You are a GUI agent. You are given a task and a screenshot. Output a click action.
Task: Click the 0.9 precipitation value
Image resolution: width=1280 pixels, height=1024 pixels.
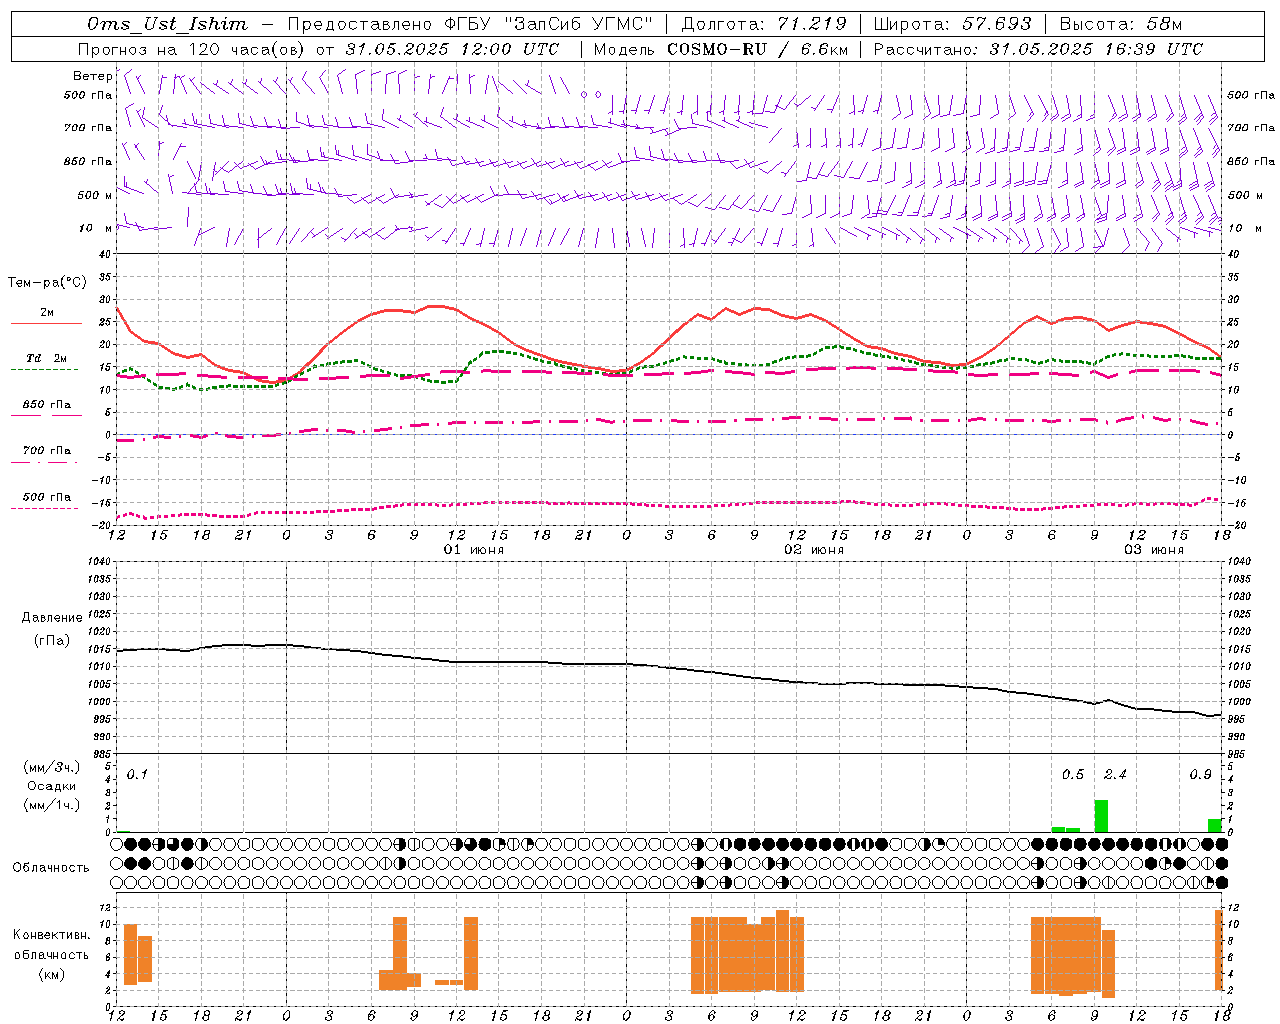tap(1200, 774)
